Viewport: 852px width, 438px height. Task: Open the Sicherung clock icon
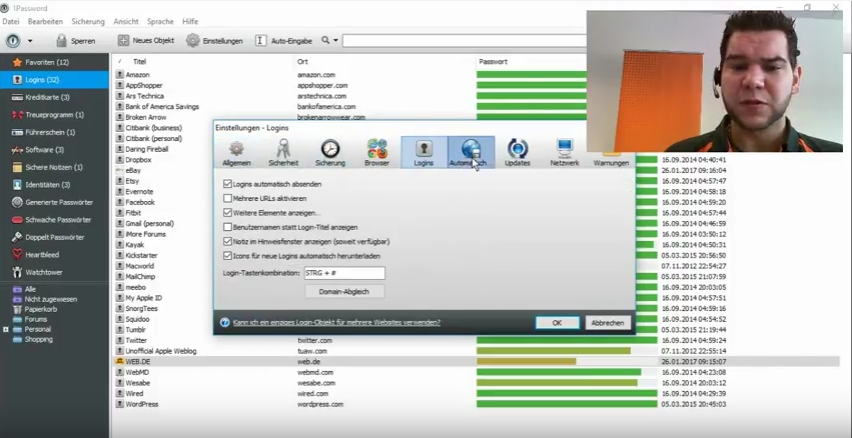[x=330, y=151]
